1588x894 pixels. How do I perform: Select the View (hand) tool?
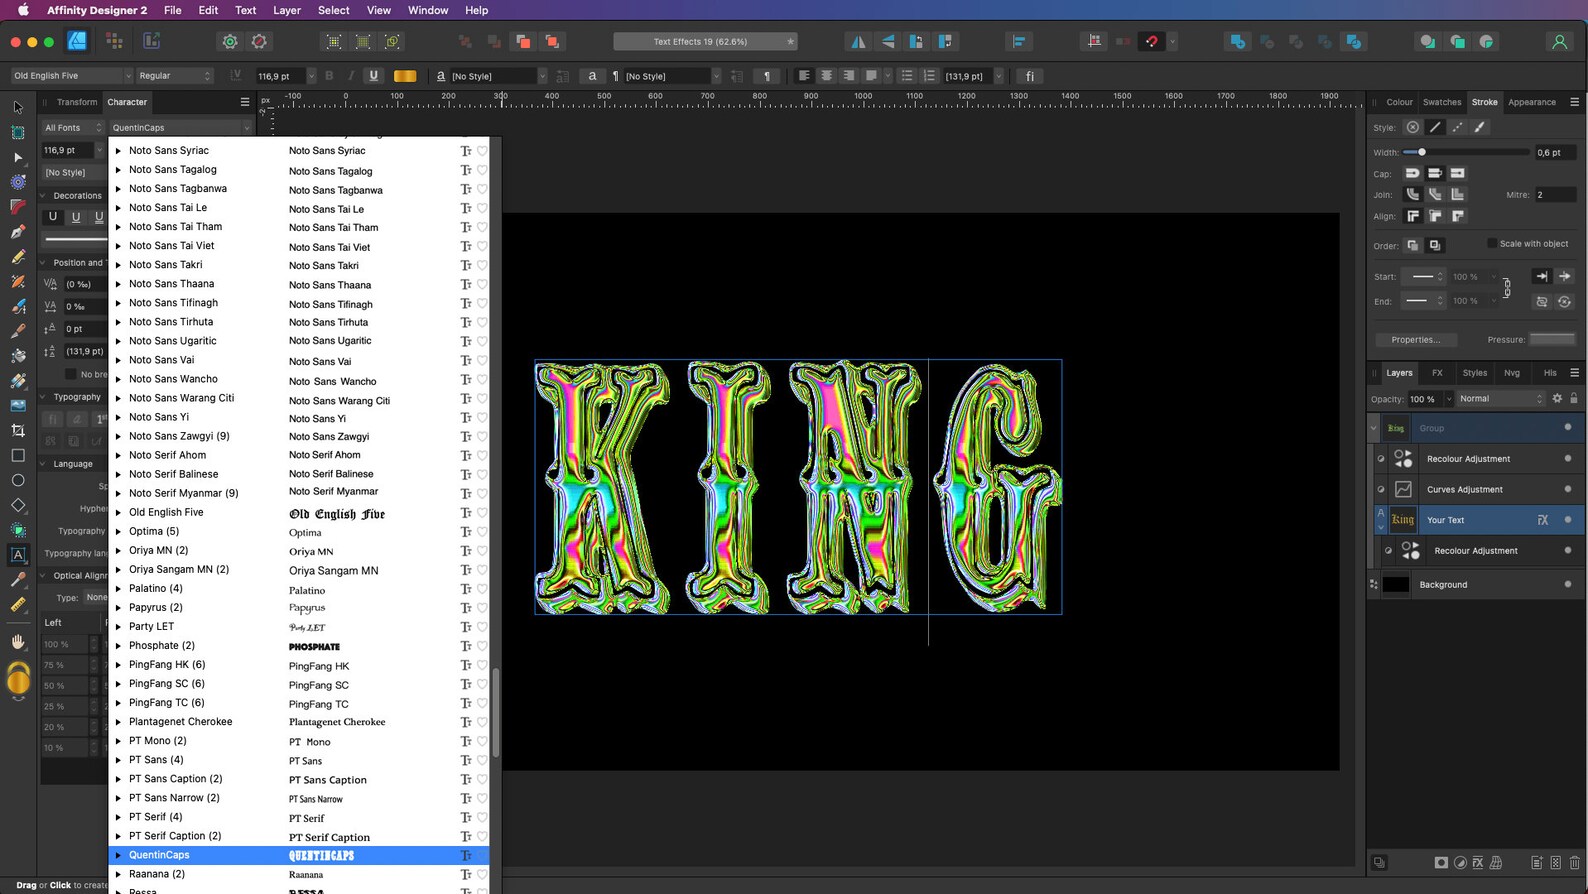click(18, 642)
